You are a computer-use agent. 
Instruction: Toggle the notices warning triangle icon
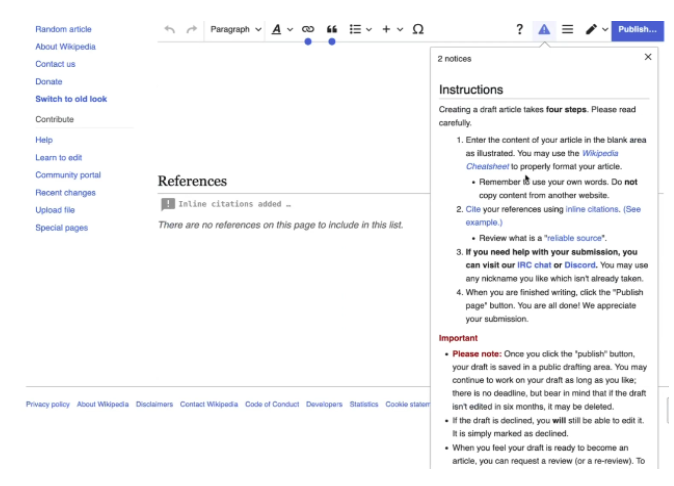pos(544,29)
